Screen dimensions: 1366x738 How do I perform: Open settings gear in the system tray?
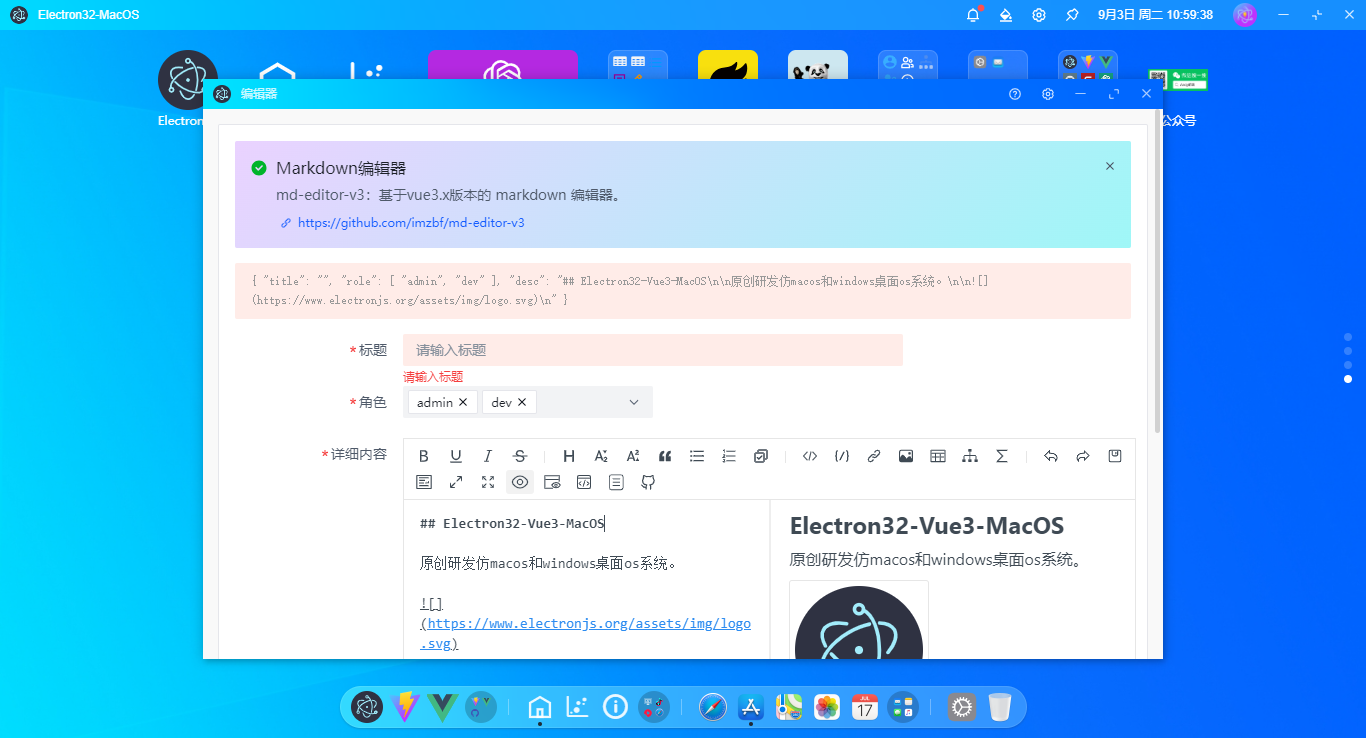1038,14
